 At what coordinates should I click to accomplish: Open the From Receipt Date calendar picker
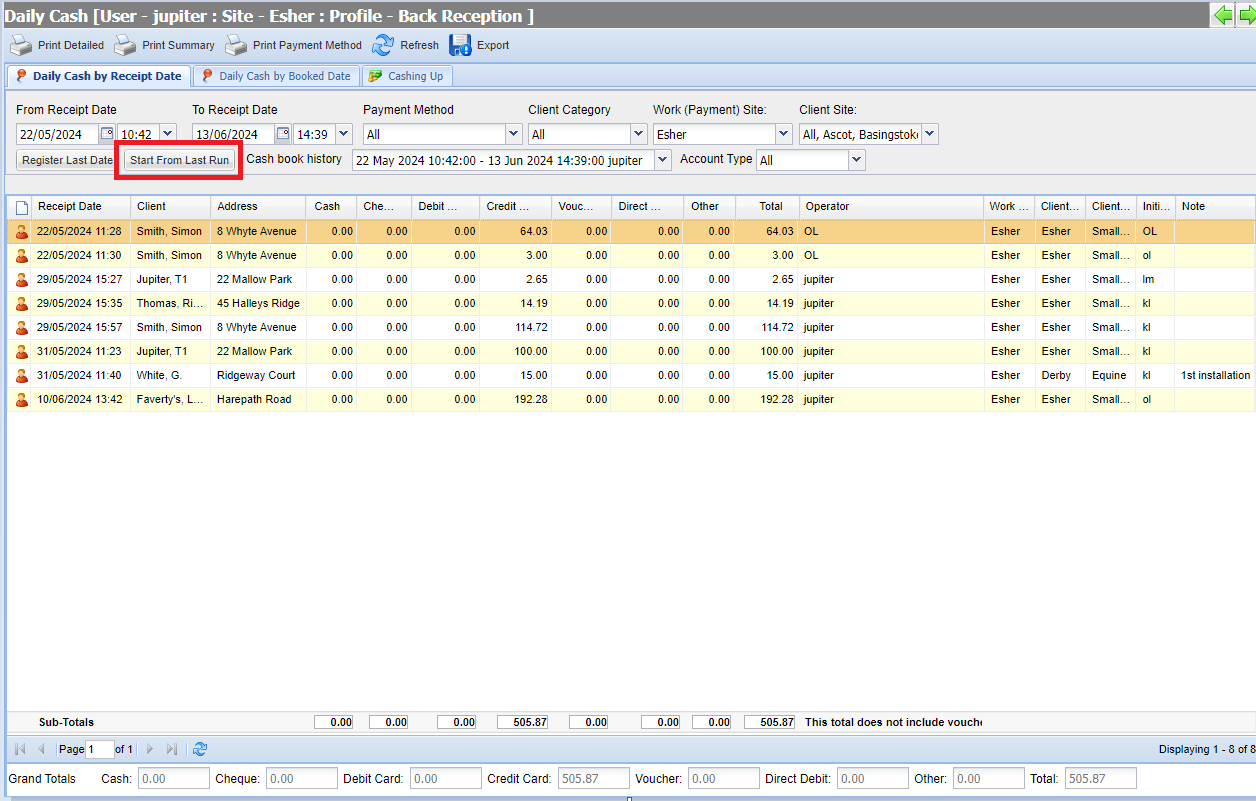[107, 134]
